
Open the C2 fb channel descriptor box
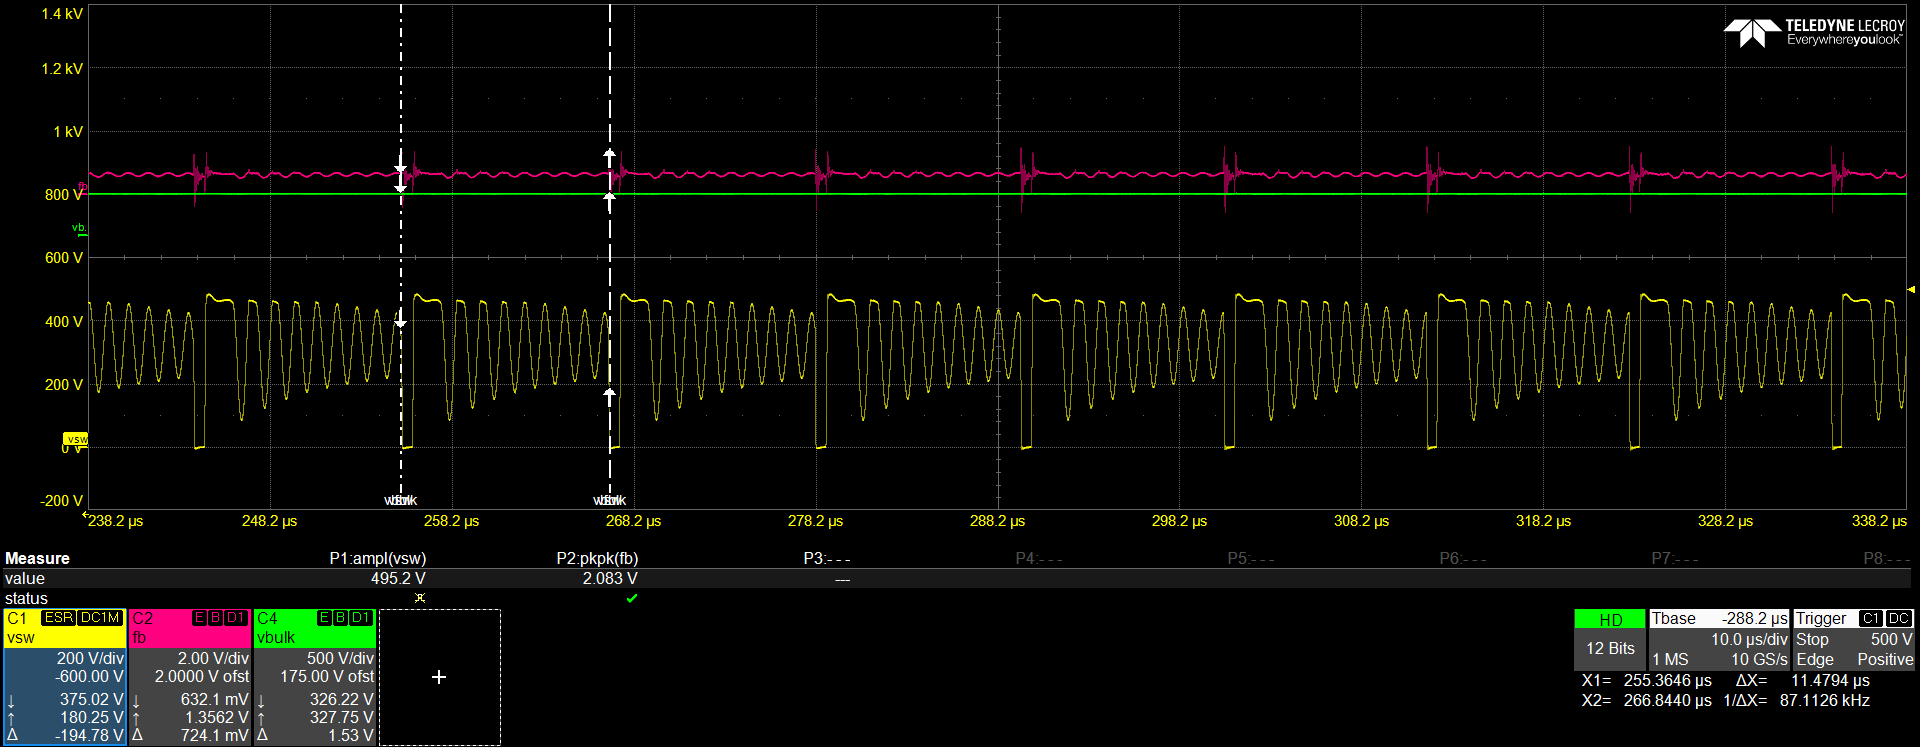[190, 676]
